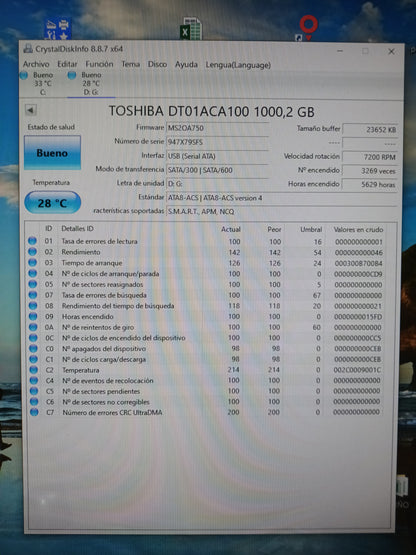This screenshot has width=416, height=555.
Task: Click the 28 °C temperature button
Action: pyautogui.click(x=52, y=203)
